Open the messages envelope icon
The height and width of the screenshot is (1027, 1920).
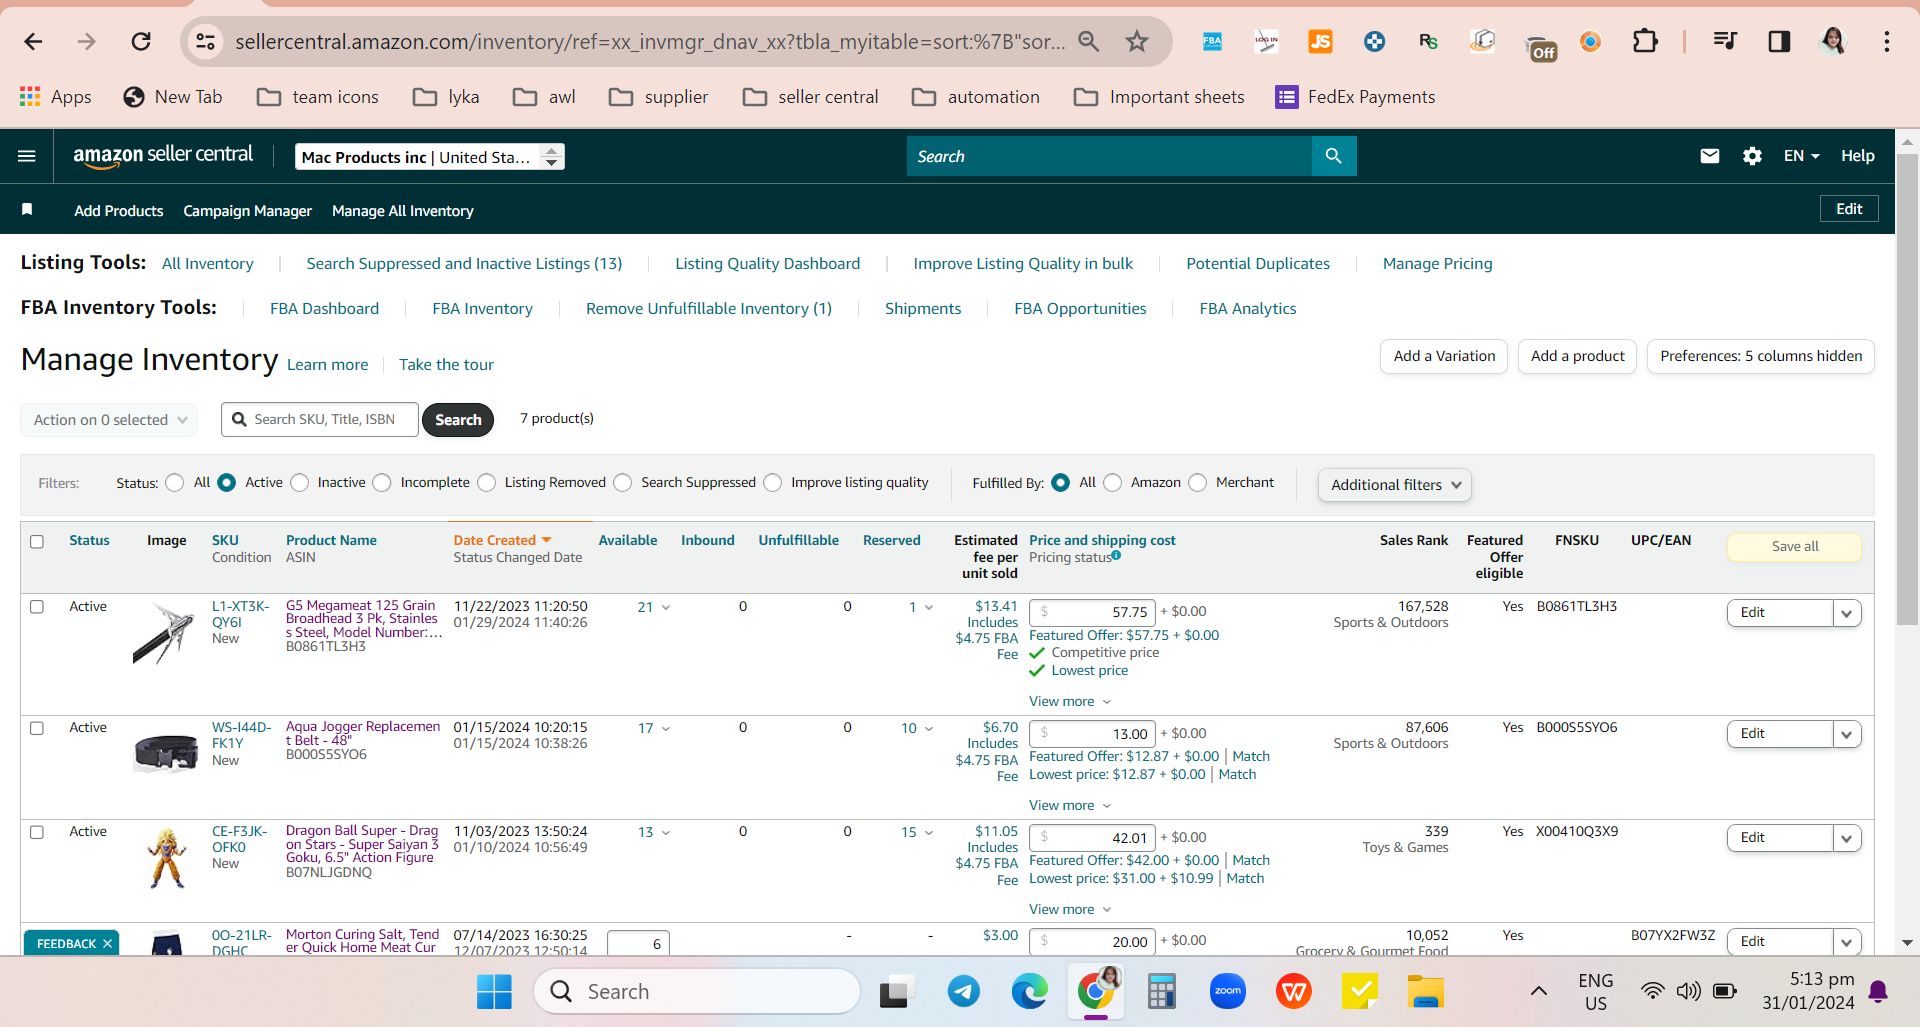(1710, 156)
